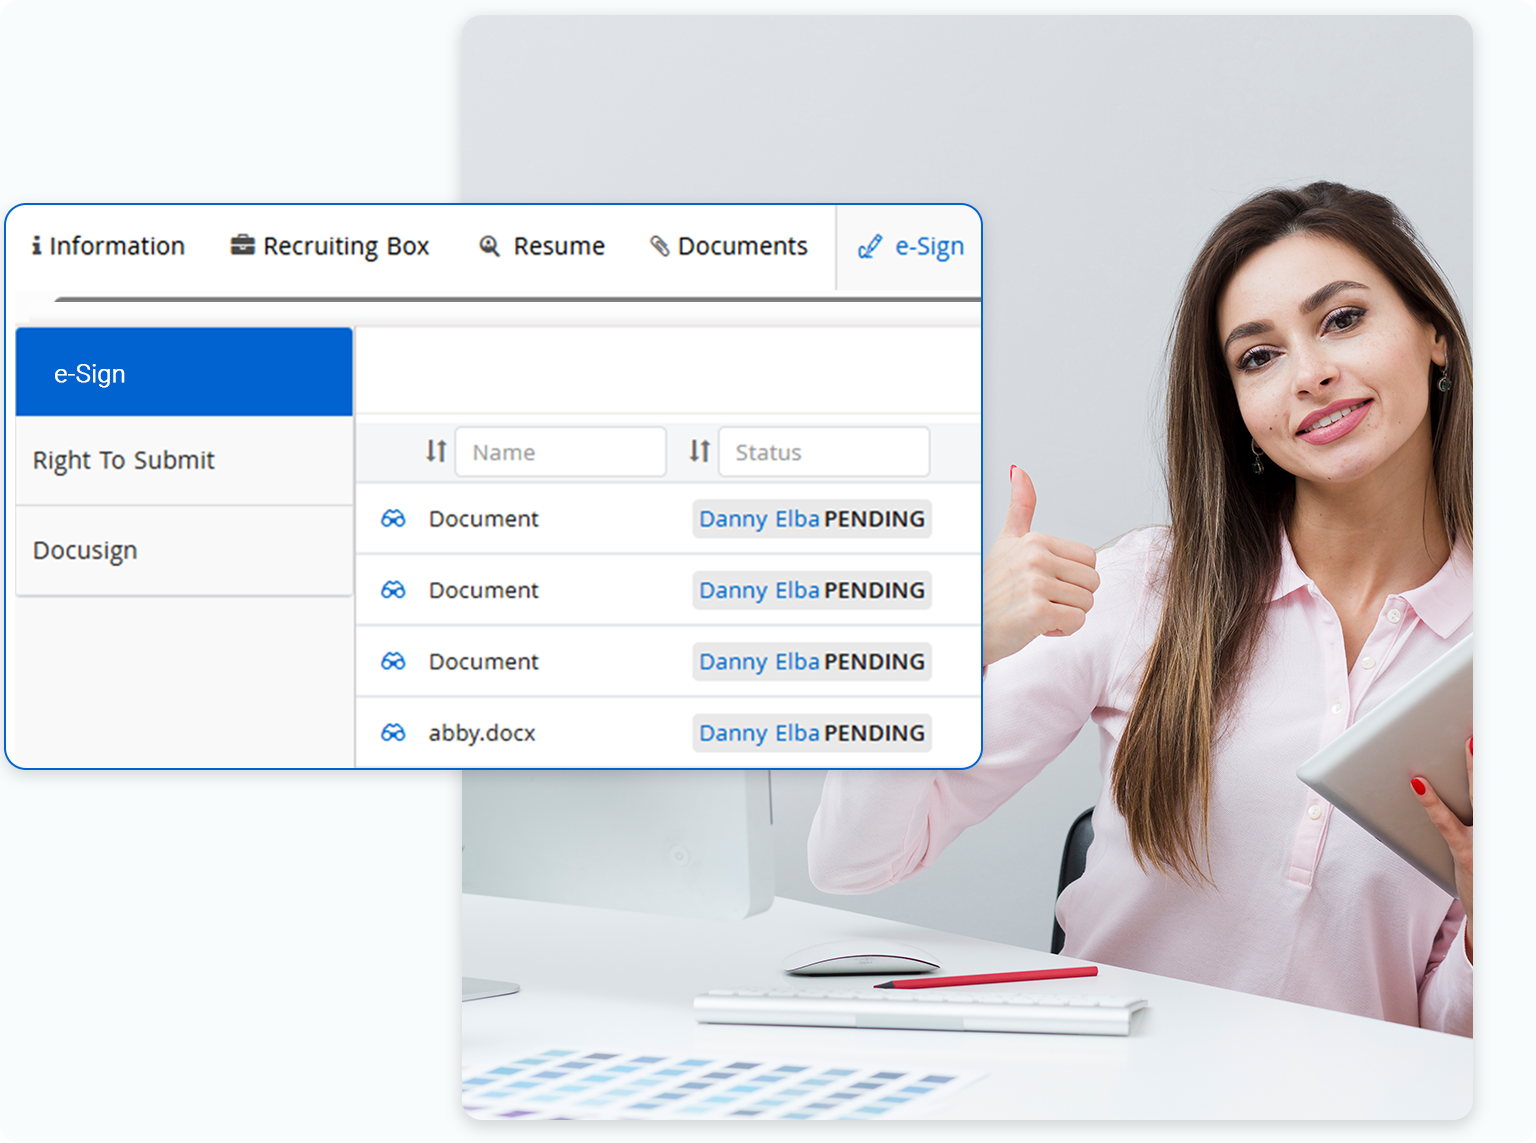The width and height of the screenshot is (1536, 1143).
Task: Click PENDING status in first Document row
Action: pos(874,519)
